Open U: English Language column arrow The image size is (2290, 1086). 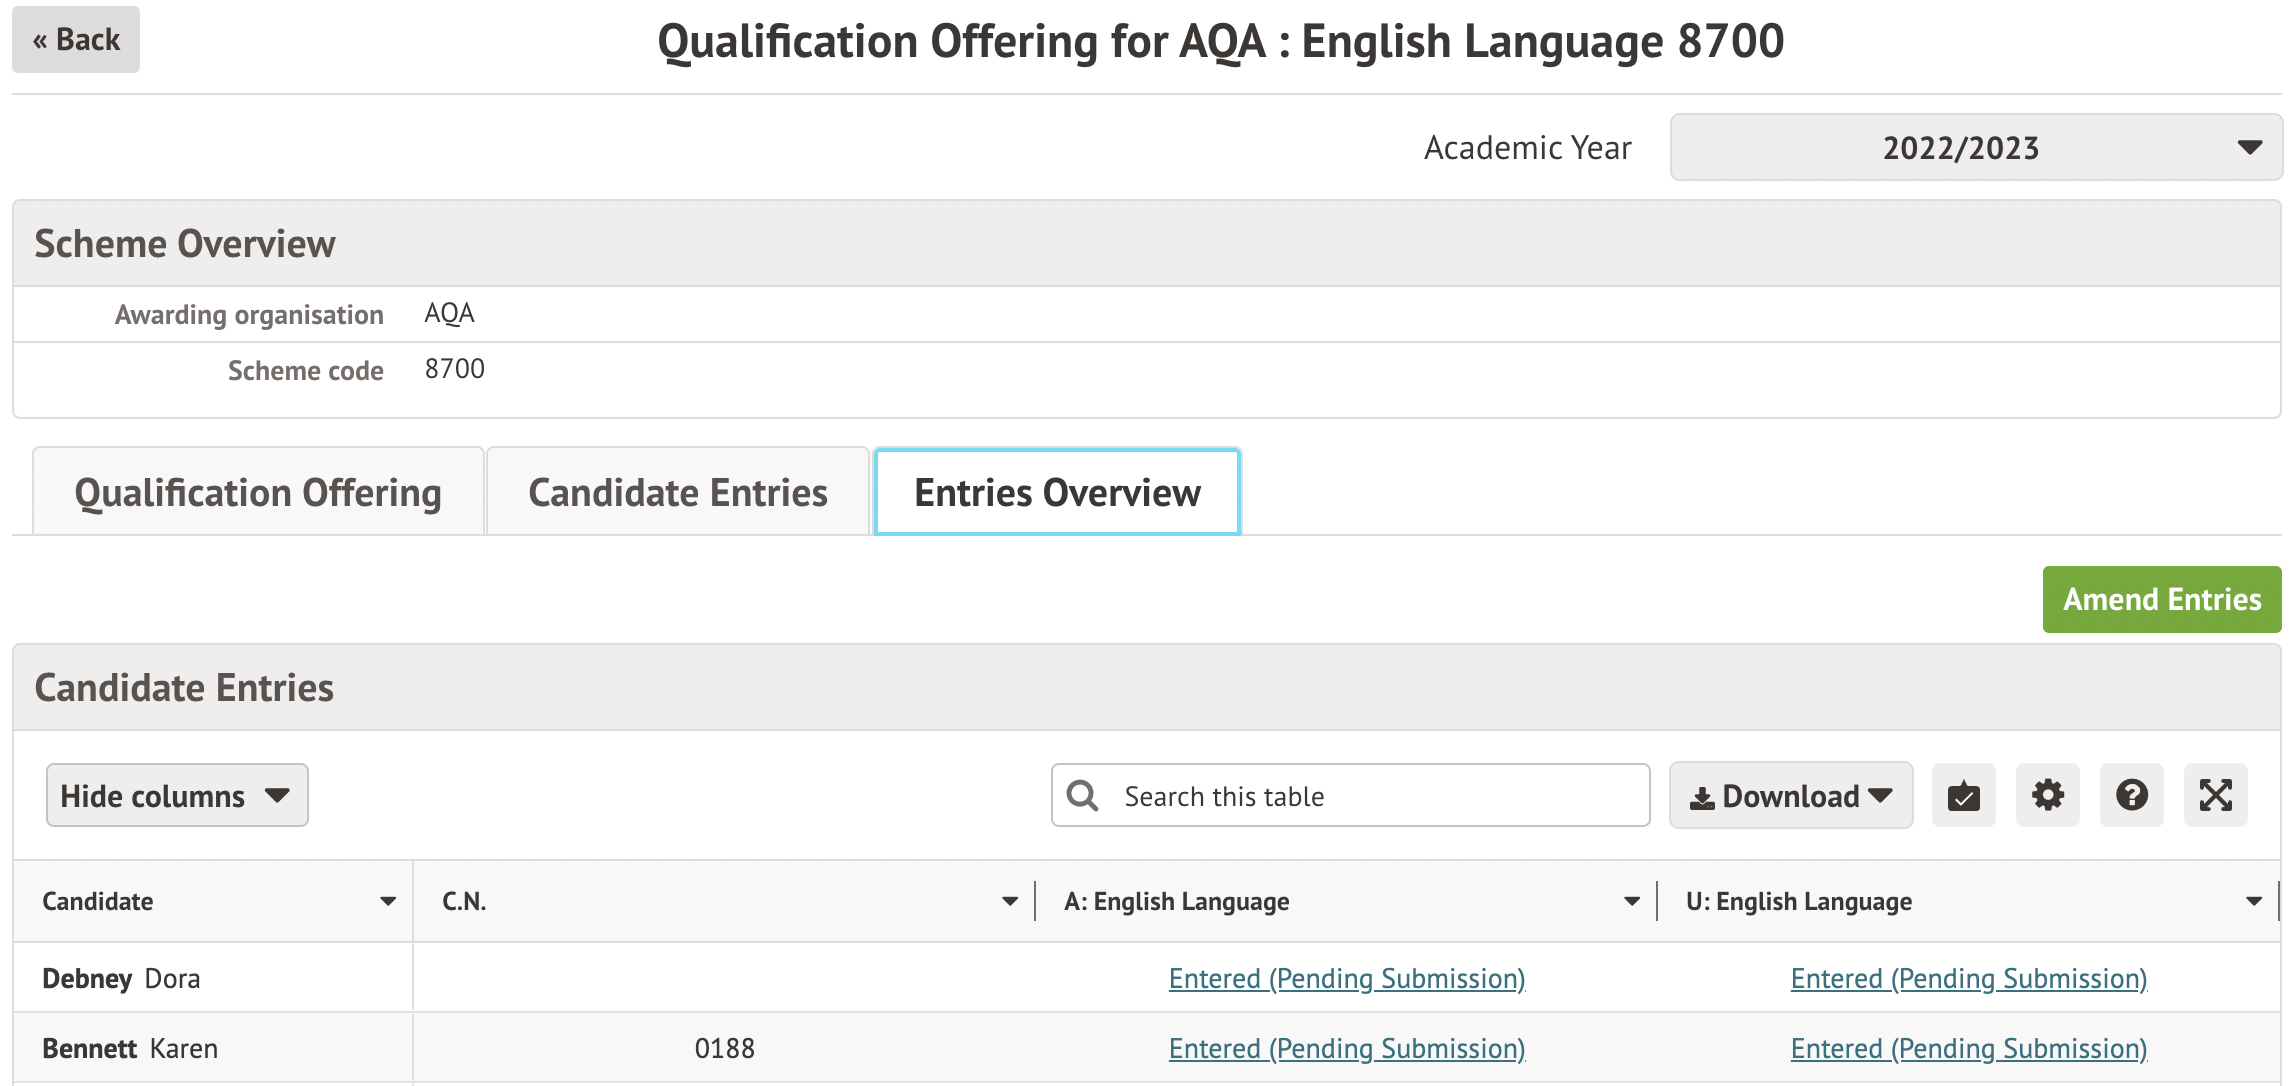(2254, 902)
